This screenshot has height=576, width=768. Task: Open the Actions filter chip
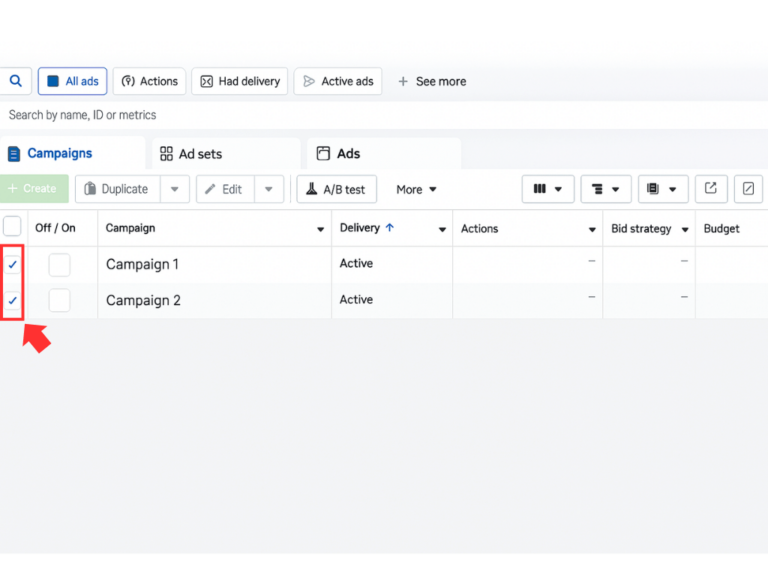pyautogui.click(x=149, y=81)
